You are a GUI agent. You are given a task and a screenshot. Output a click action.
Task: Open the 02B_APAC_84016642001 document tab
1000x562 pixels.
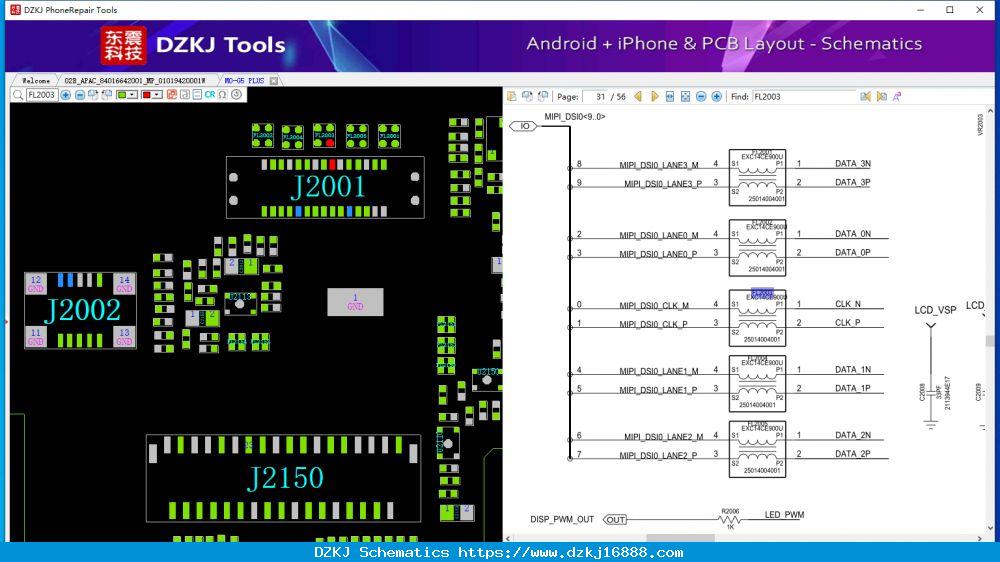tap(135, 80)
